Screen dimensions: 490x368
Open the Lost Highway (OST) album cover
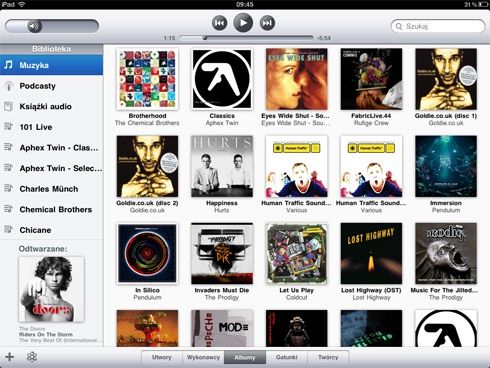pyautogui.click(x=371, y=253)
